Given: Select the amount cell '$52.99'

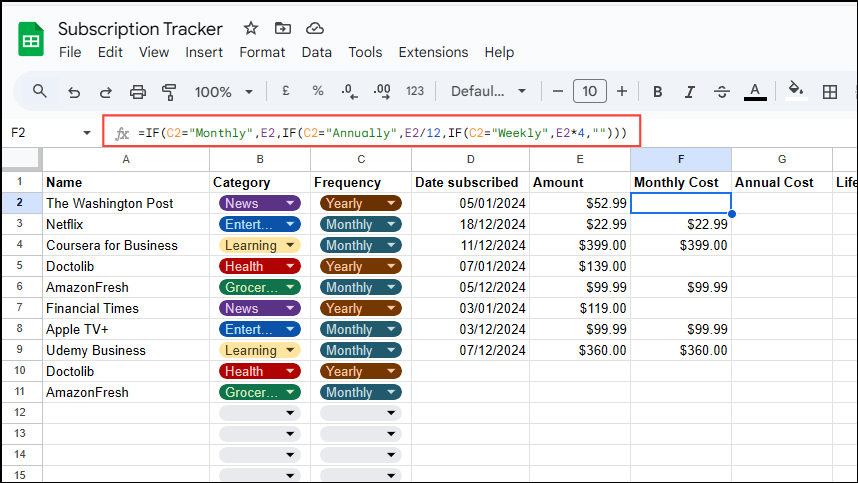Looking at the screenshot, I should (580, 203).
